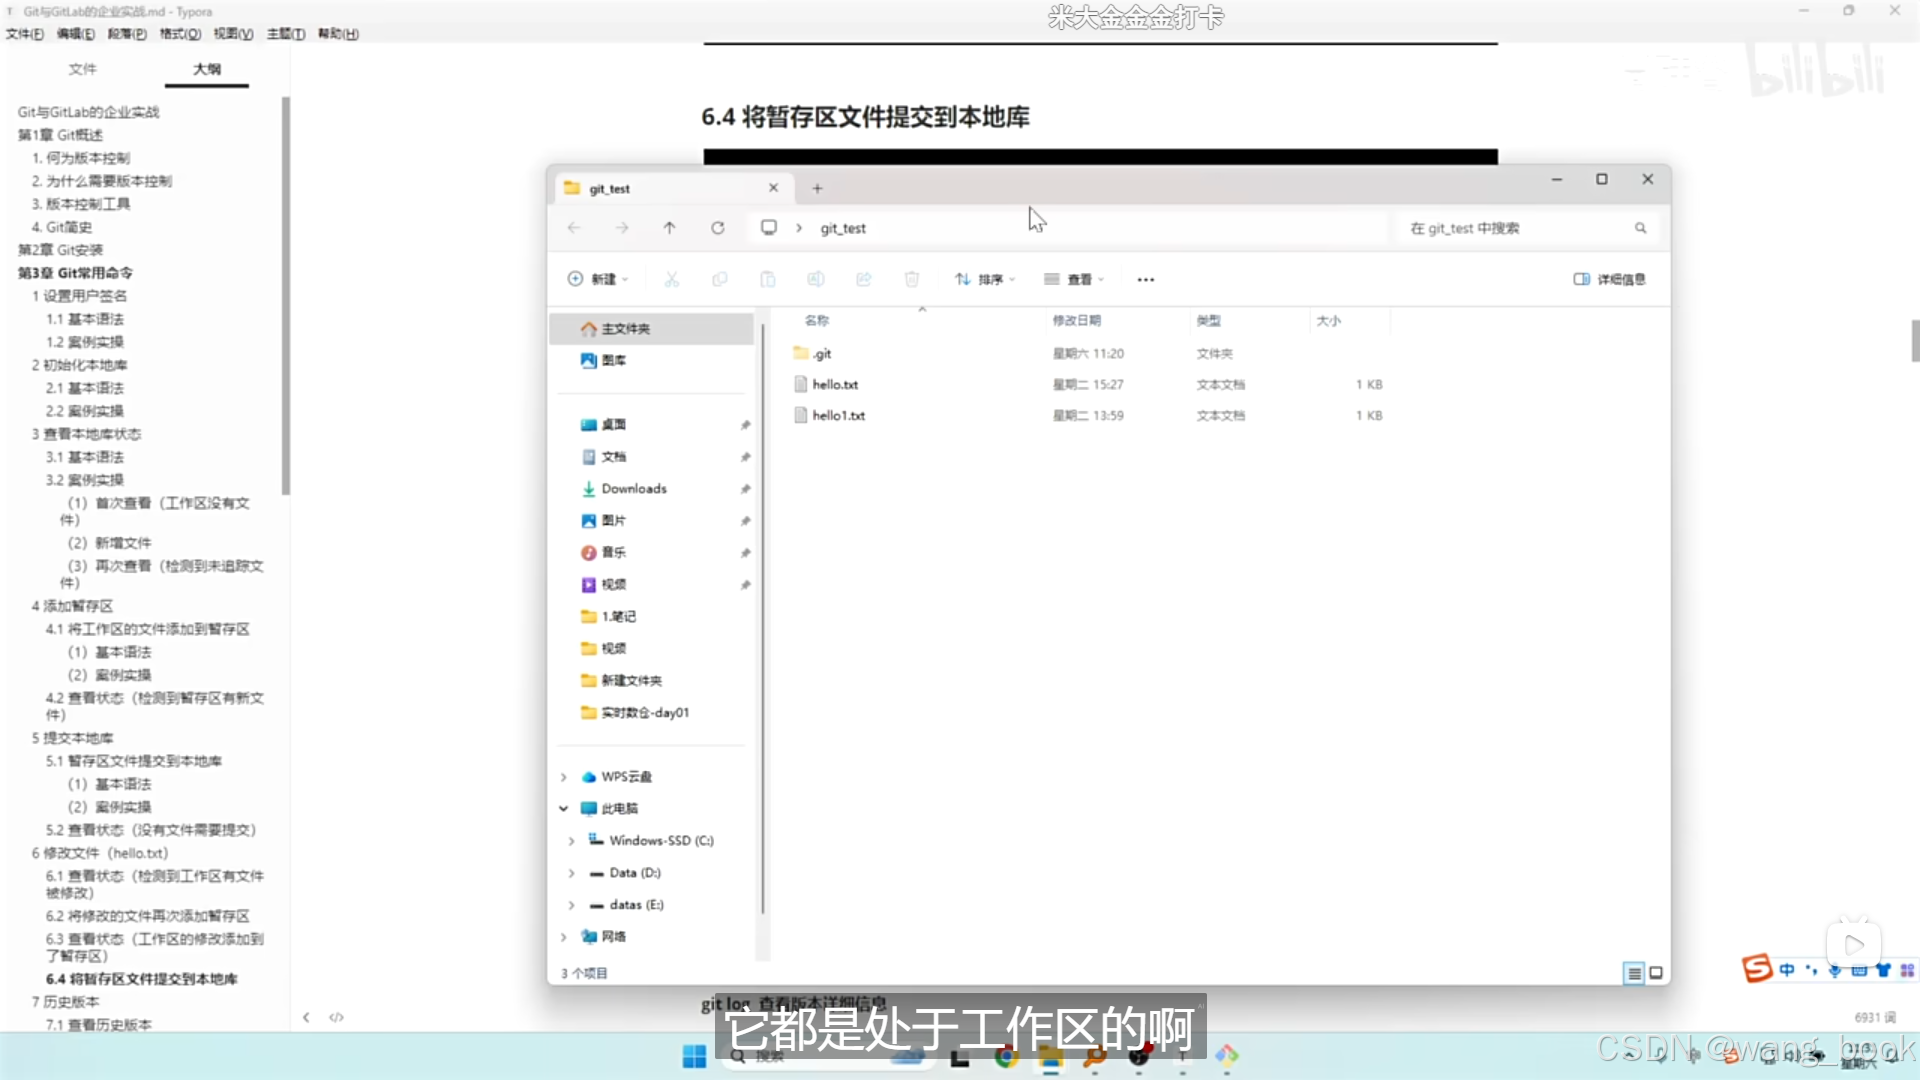This screenshot has width=1920, height=1080.
Task: Open File Explorer from the taskbar
Action: (1050, 1057)
